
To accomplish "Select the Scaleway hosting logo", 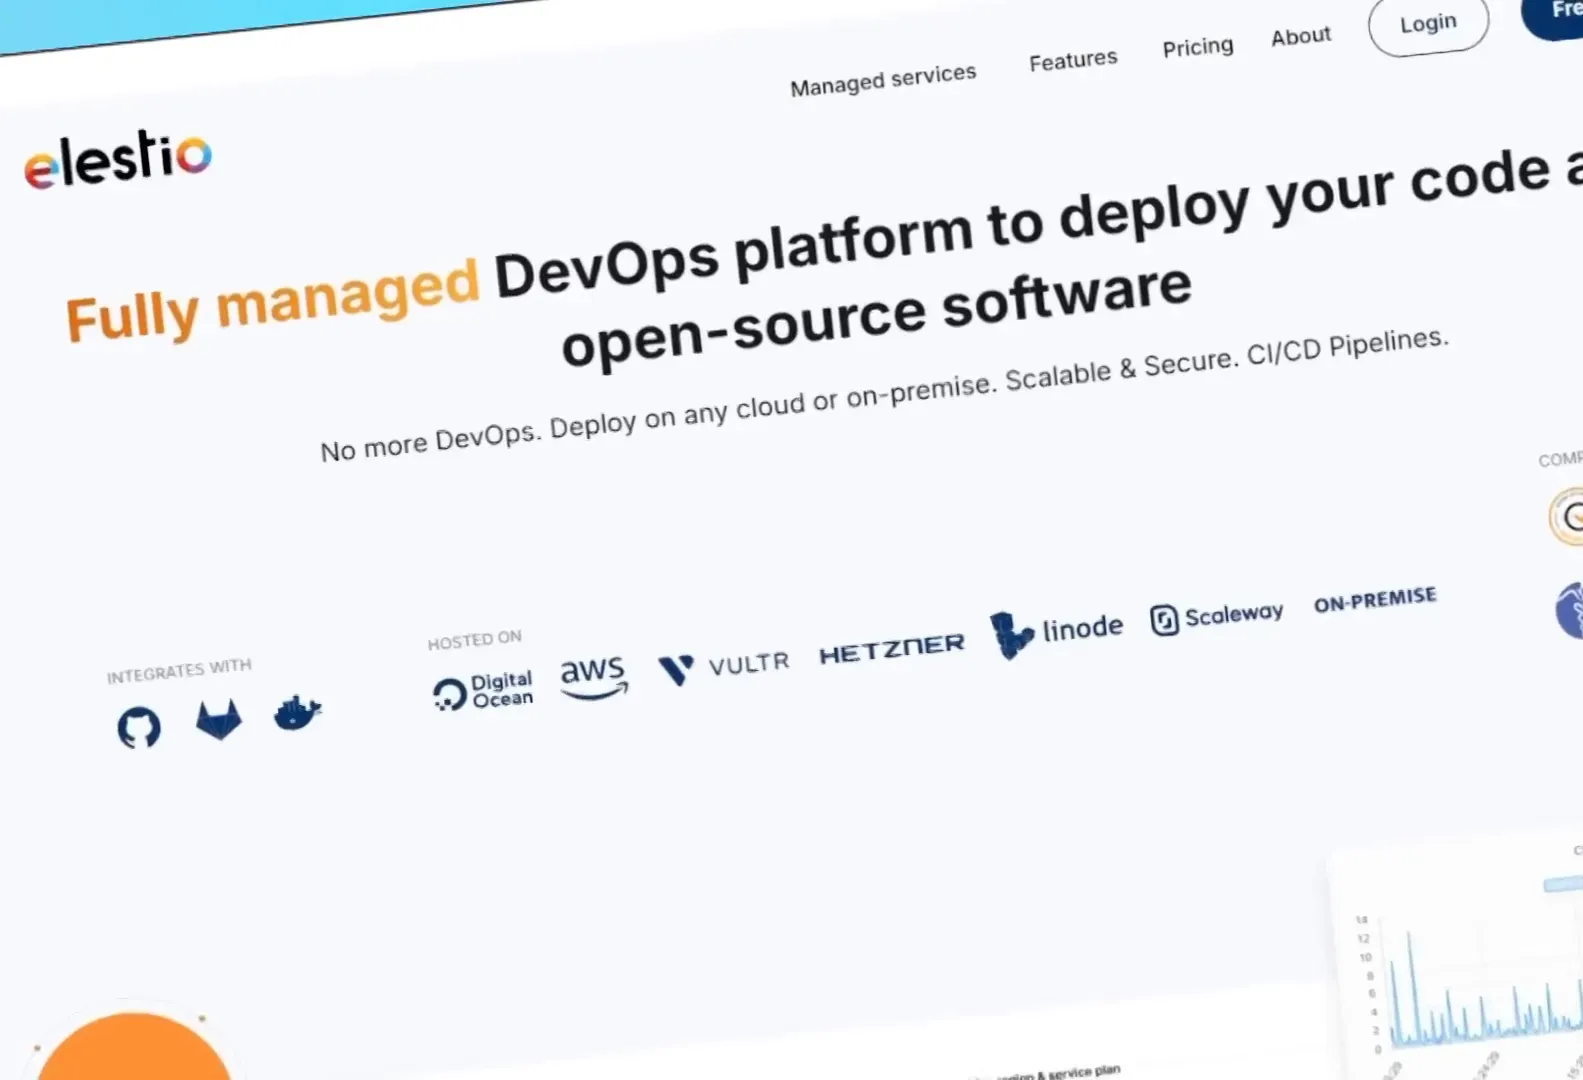I will pos(1216,617).
